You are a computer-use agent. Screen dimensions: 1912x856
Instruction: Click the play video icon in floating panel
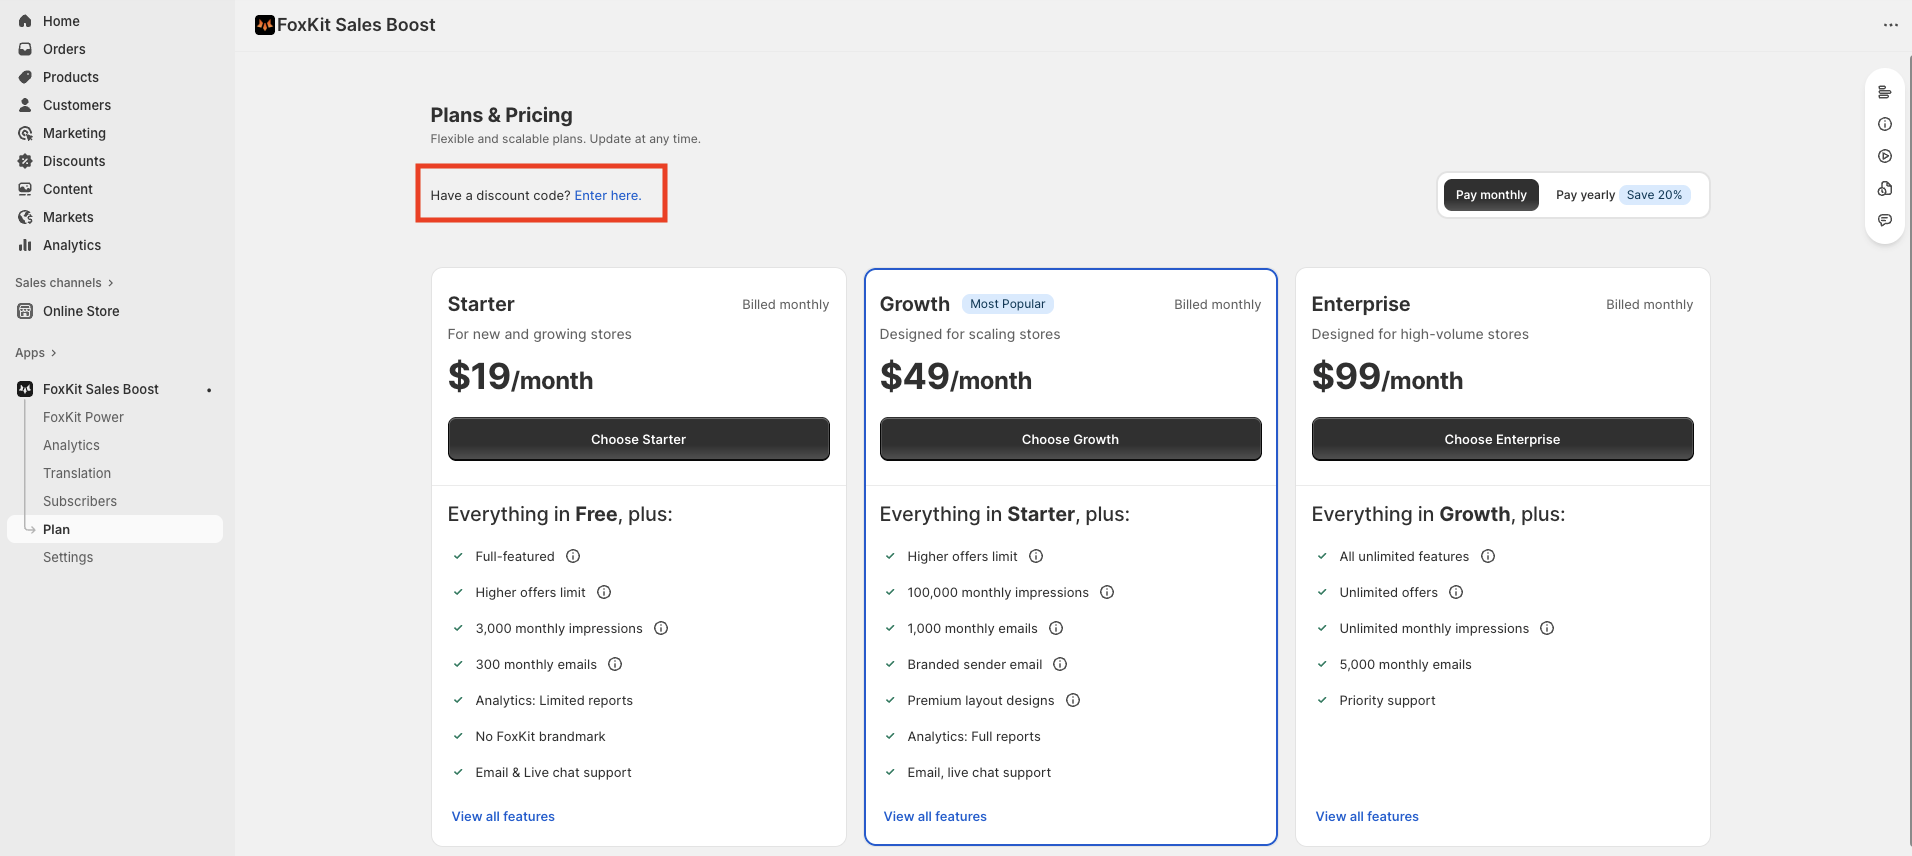coord(1885,156)
